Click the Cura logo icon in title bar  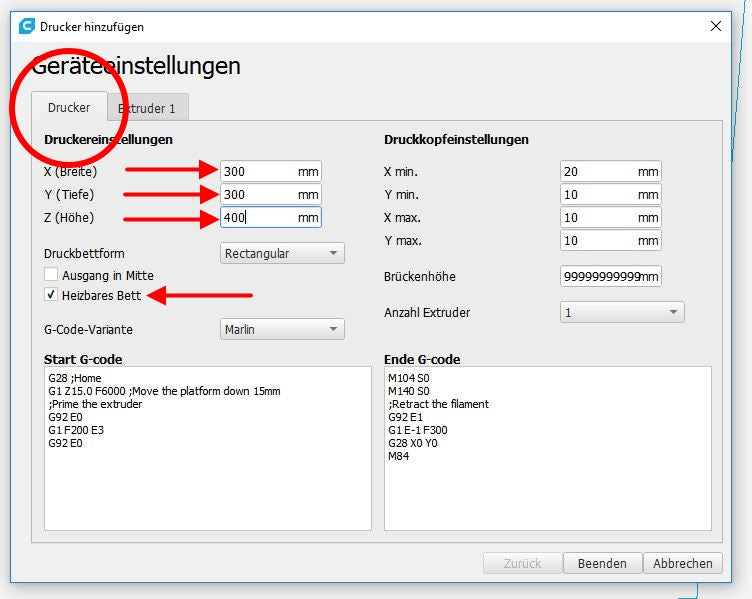[x=26, y=26]
